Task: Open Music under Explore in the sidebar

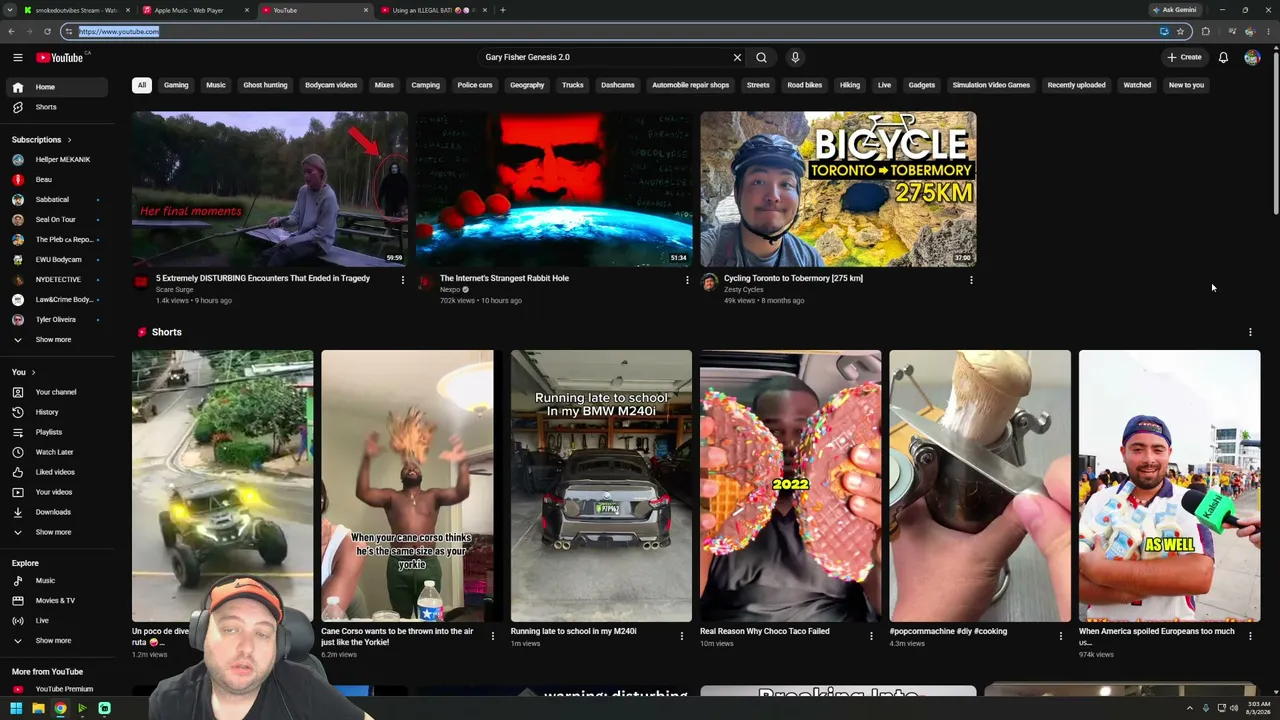Action: (x=56, y=580)
